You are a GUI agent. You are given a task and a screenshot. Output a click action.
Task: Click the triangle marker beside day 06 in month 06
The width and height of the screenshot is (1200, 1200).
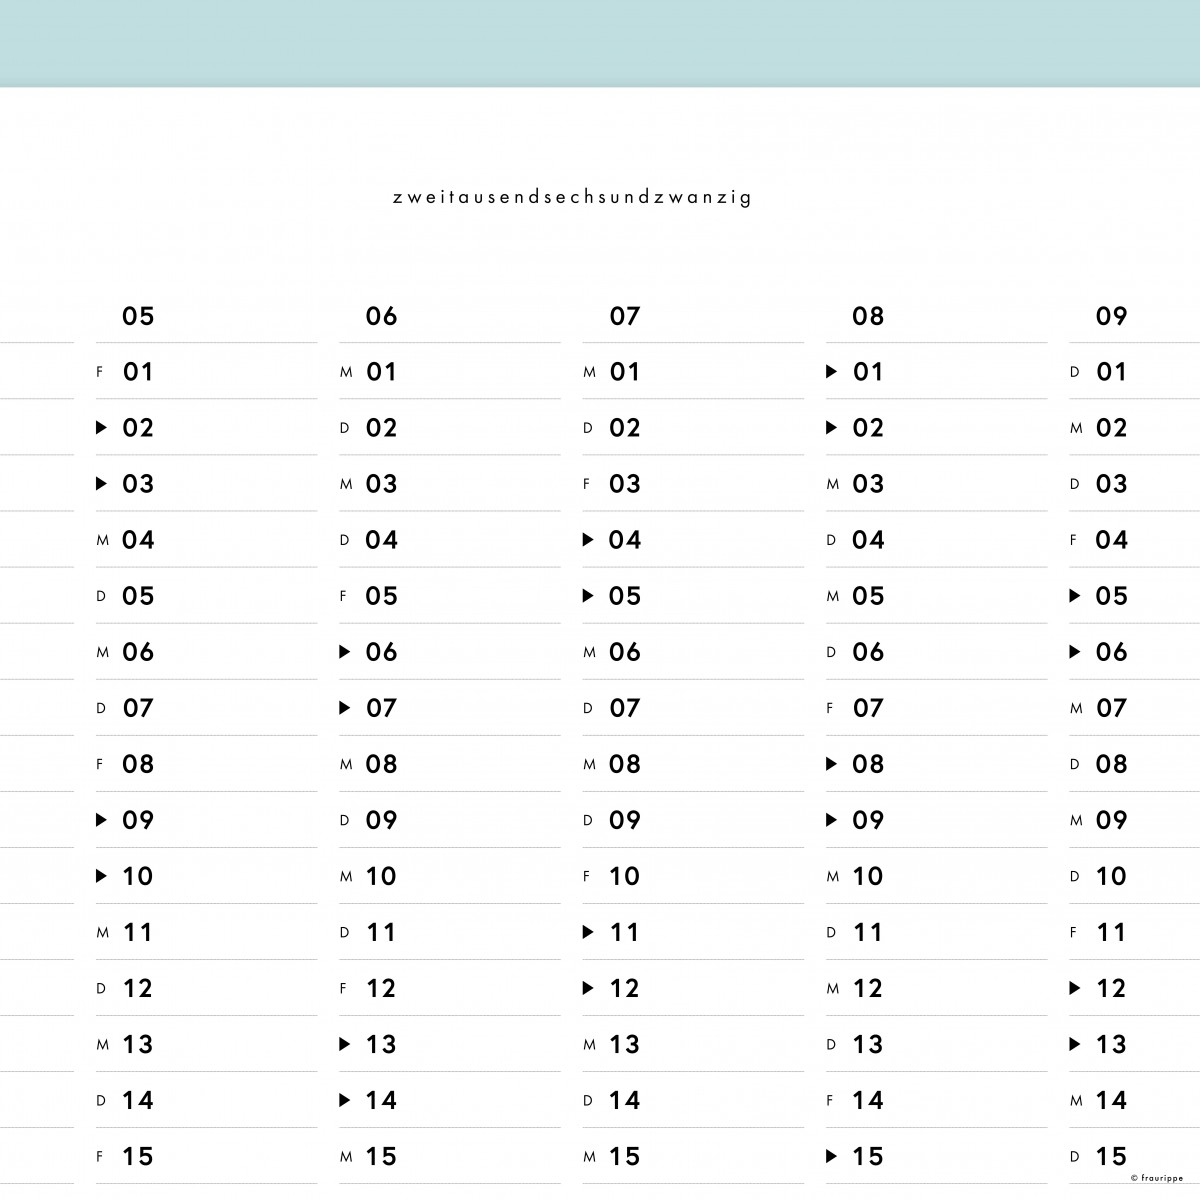(x=345, y=652)
